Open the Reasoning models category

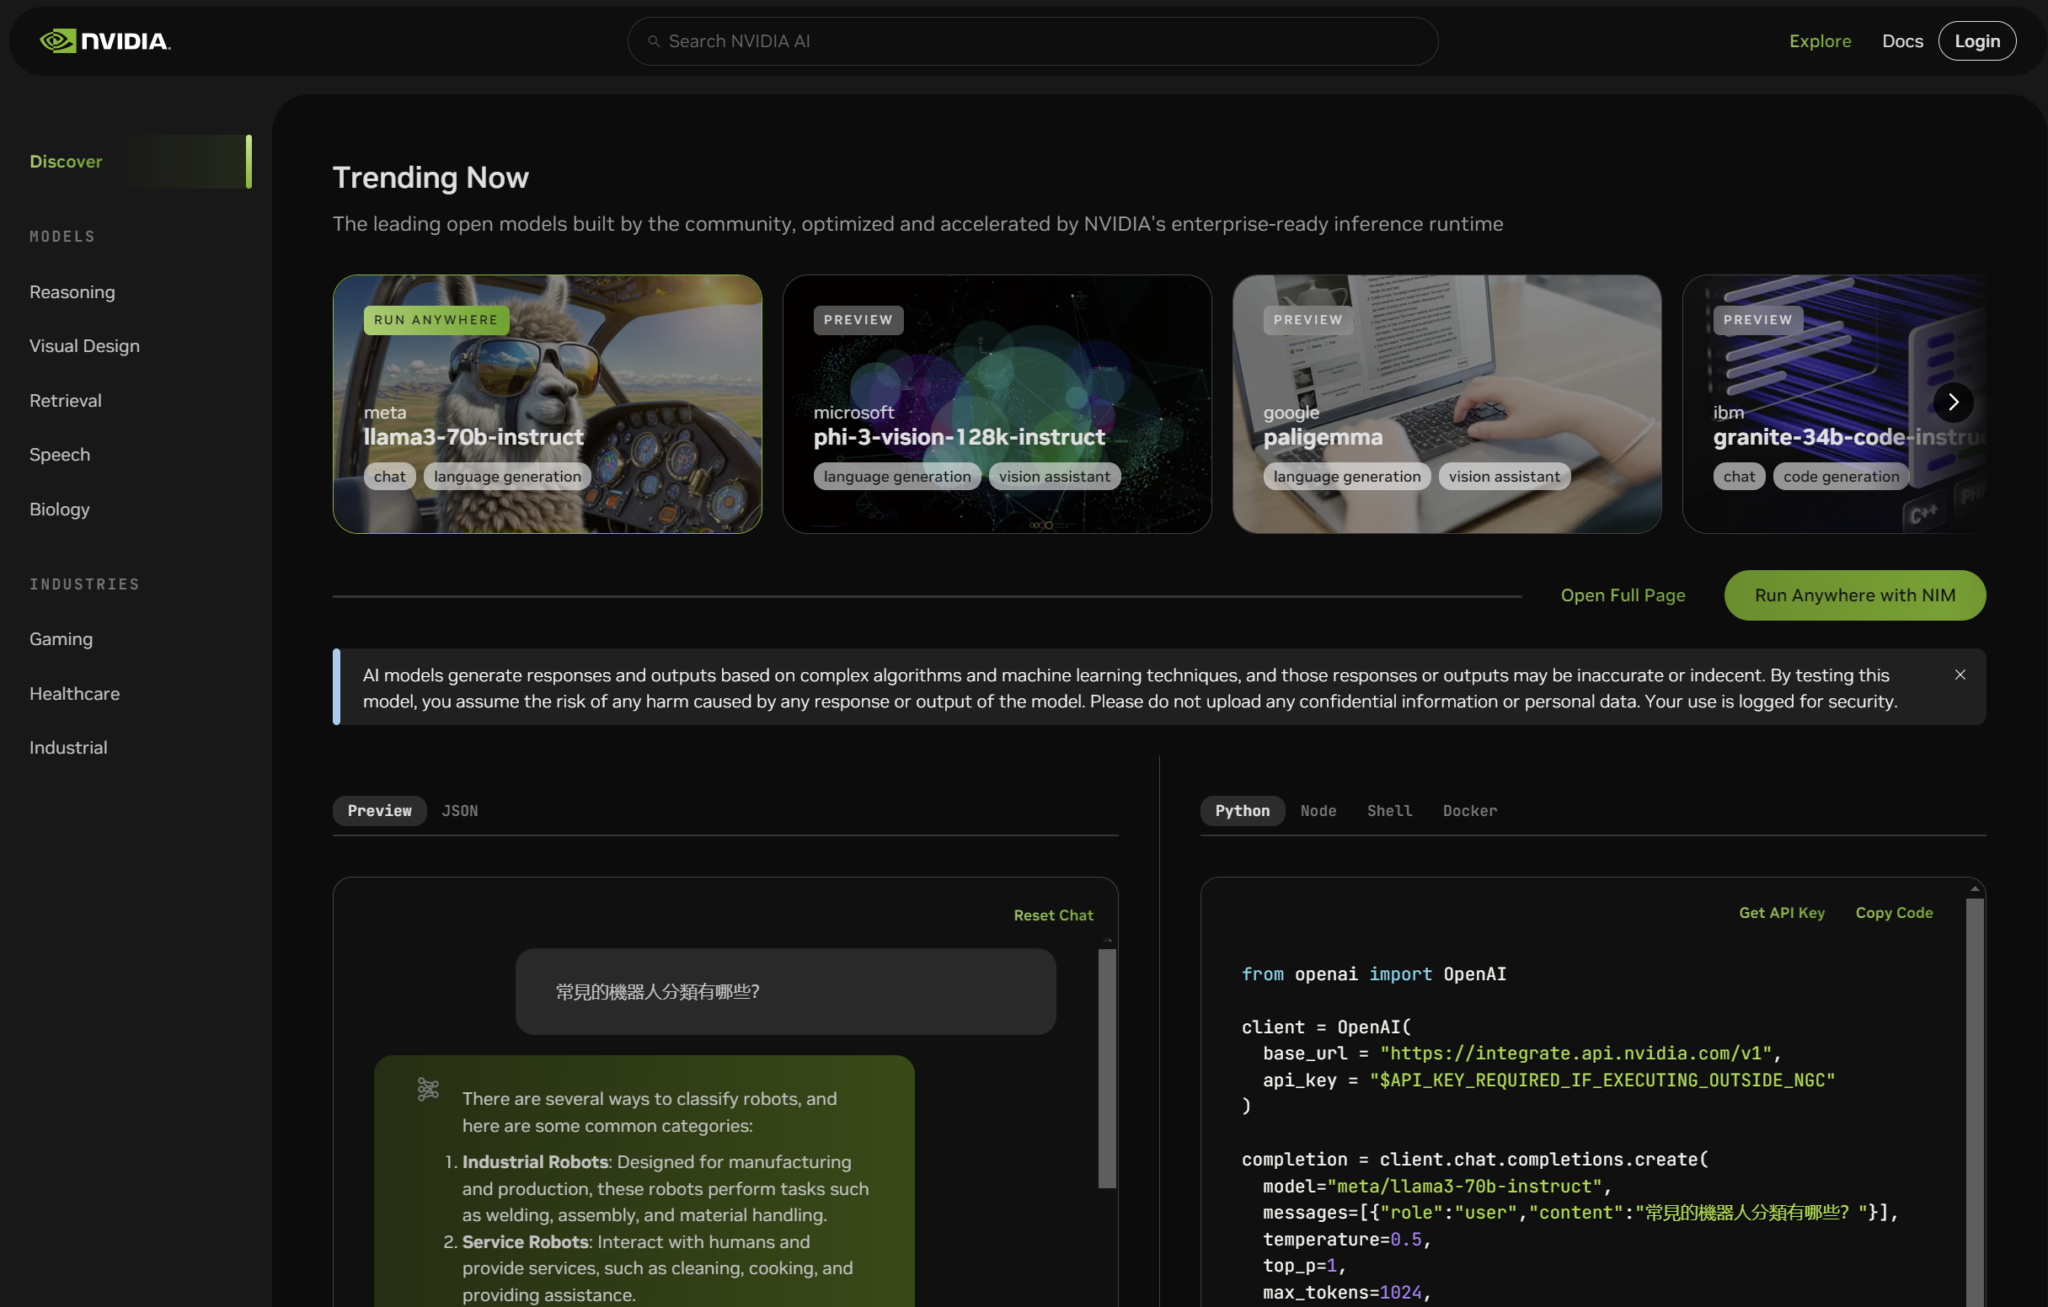(72, 292)
